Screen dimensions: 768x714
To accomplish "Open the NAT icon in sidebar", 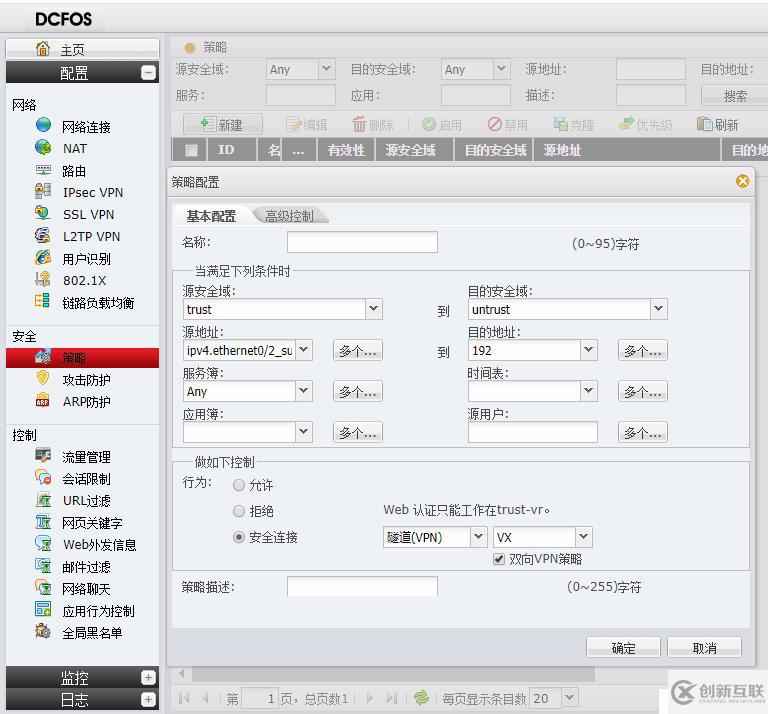I will tap(43, 148).
